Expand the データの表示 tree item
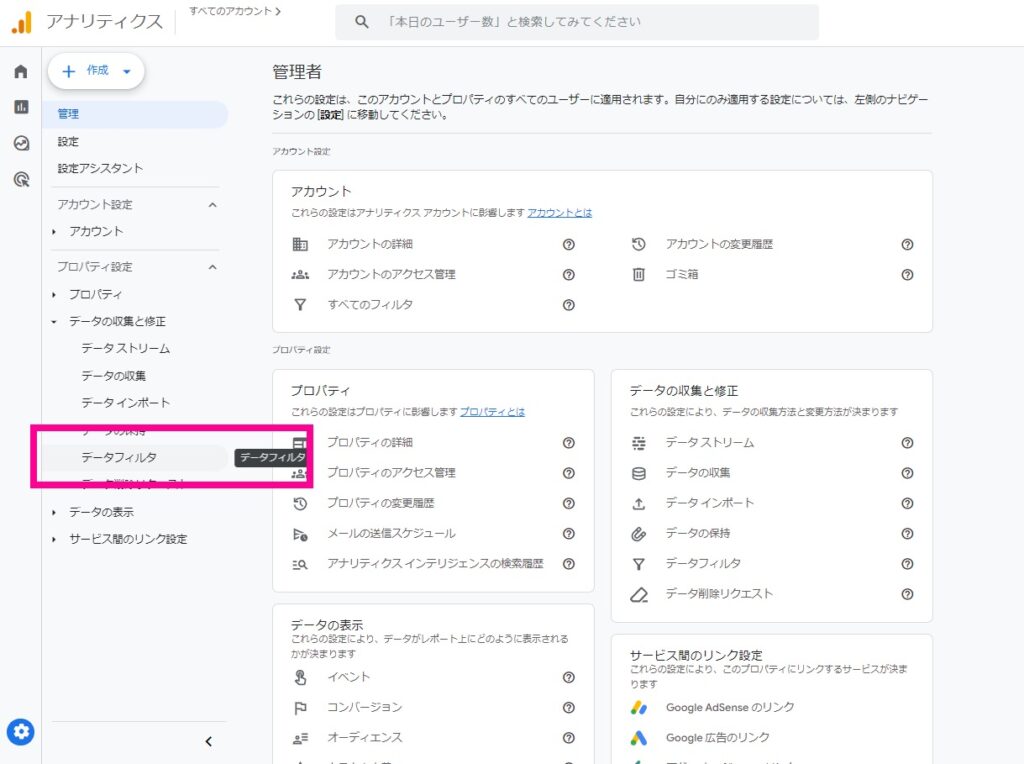Screen dimensions: 1024x764 tap(54, 512)
